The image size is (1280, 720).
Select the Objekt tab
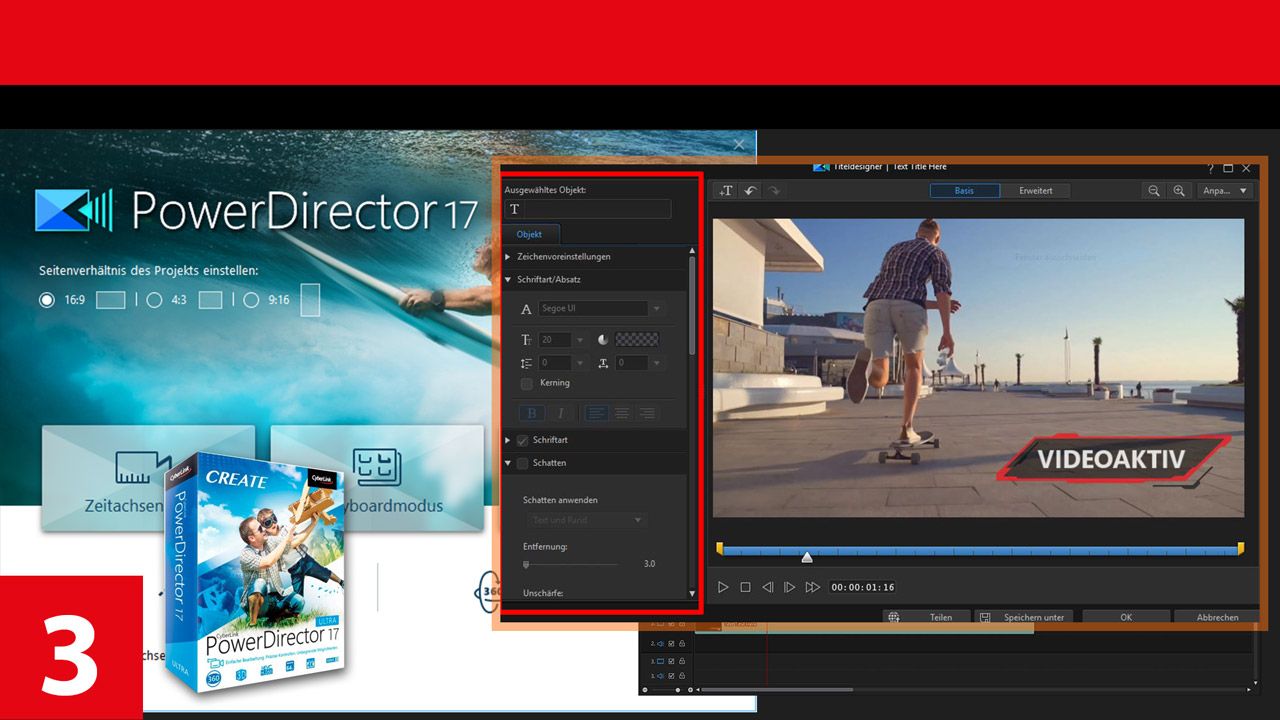click(x=530, y=233)
